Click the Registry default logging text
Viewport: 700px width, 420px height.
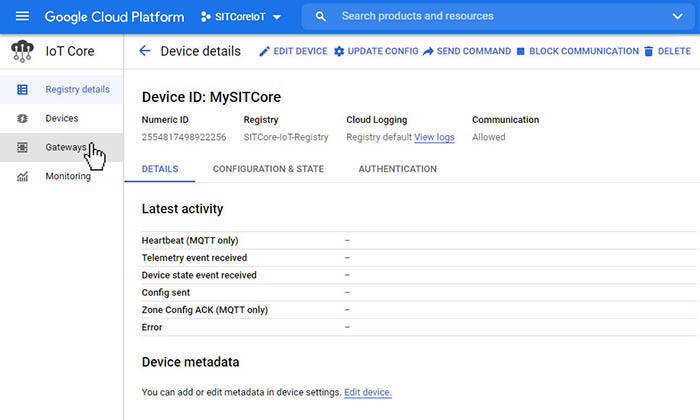coord(379,137)
